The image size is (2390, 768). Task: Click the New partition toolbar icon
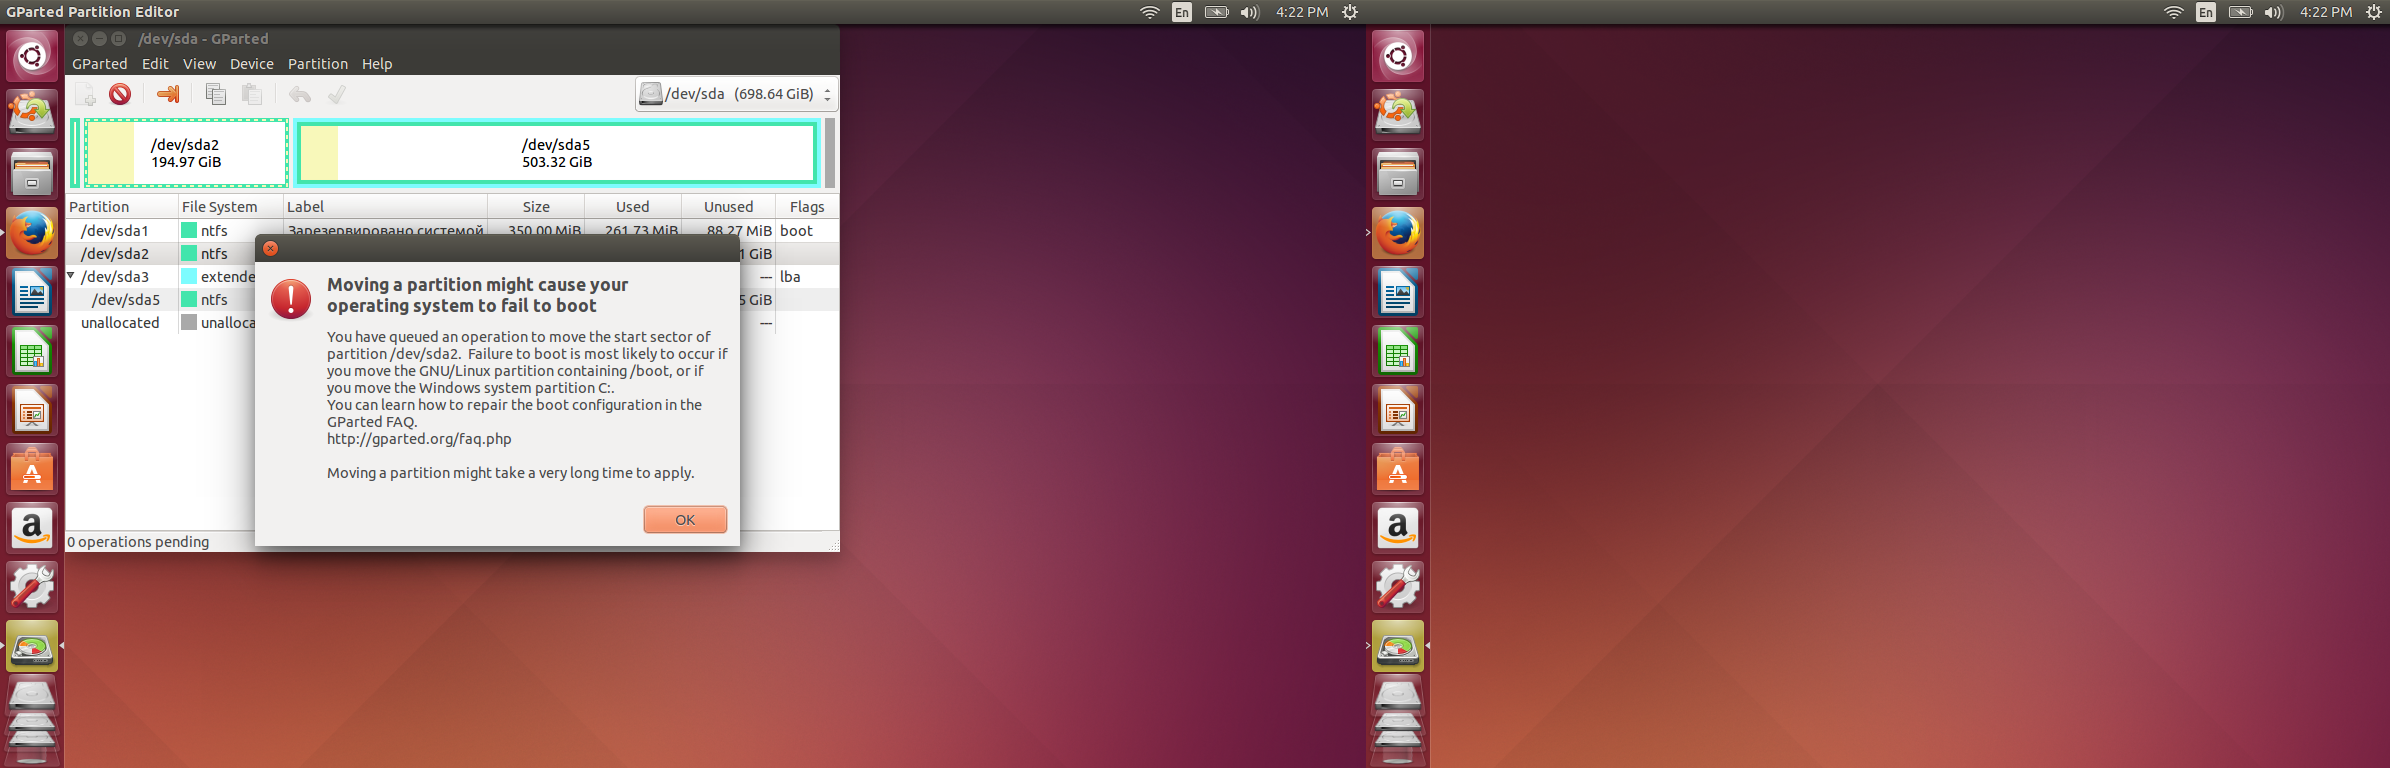tap(86, 95)
